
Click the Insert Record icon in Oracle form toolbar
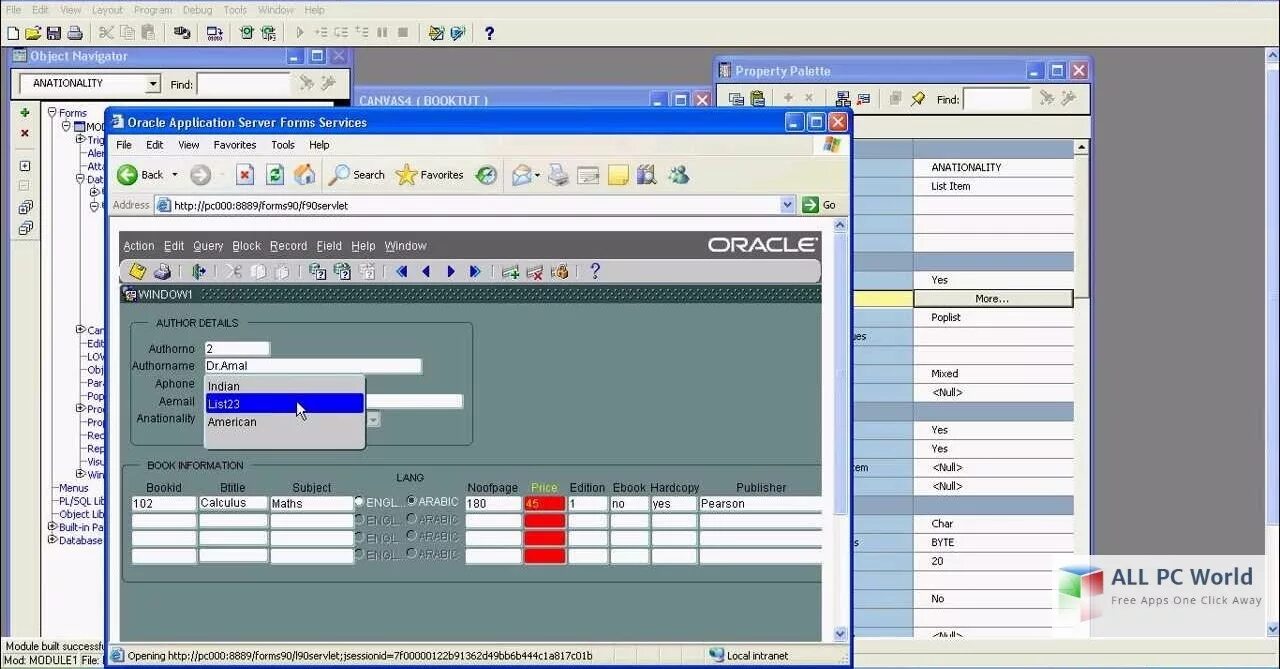click(511, 271)
